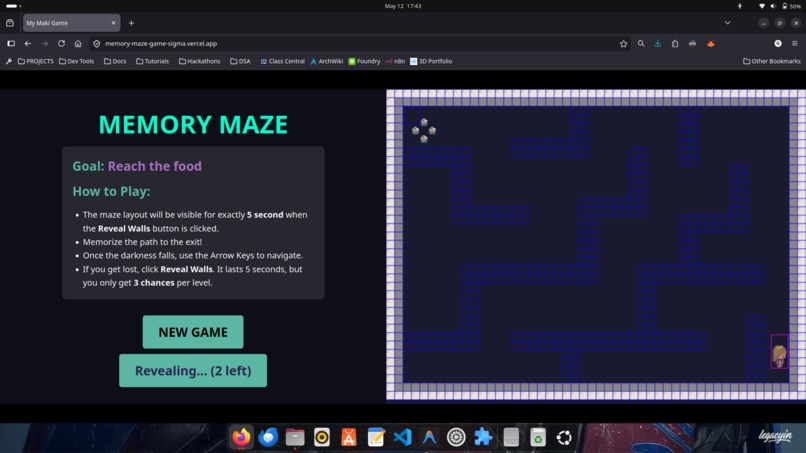Click the "MEMORY MAZE" title
806x453 pixels.
coord(193,124)
